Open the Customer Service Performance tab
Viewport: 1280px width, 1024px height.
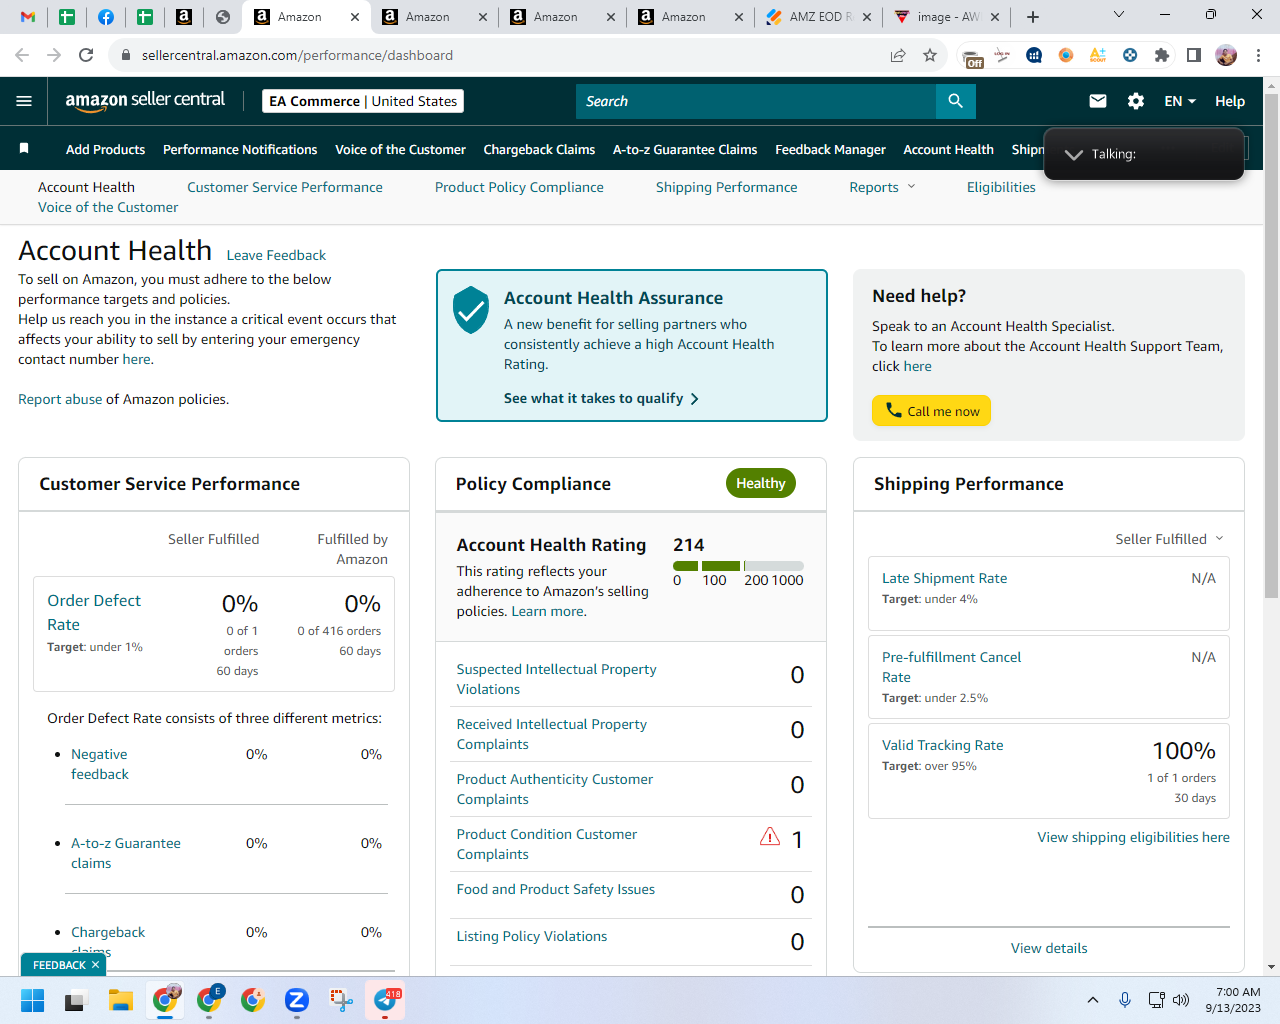285,187
